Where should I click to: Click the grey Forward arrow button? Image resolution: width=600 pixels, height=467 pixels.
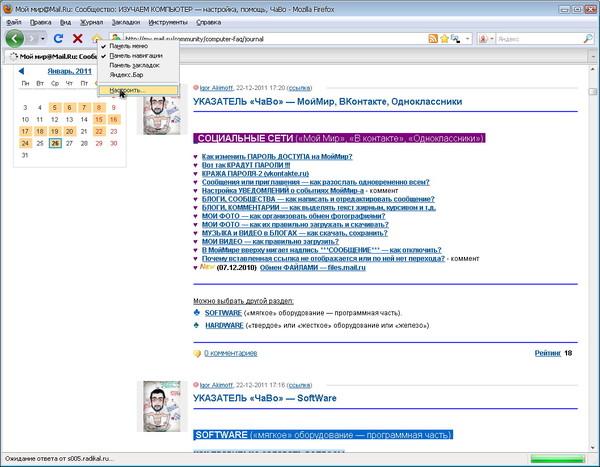click(x=32, y=39)
